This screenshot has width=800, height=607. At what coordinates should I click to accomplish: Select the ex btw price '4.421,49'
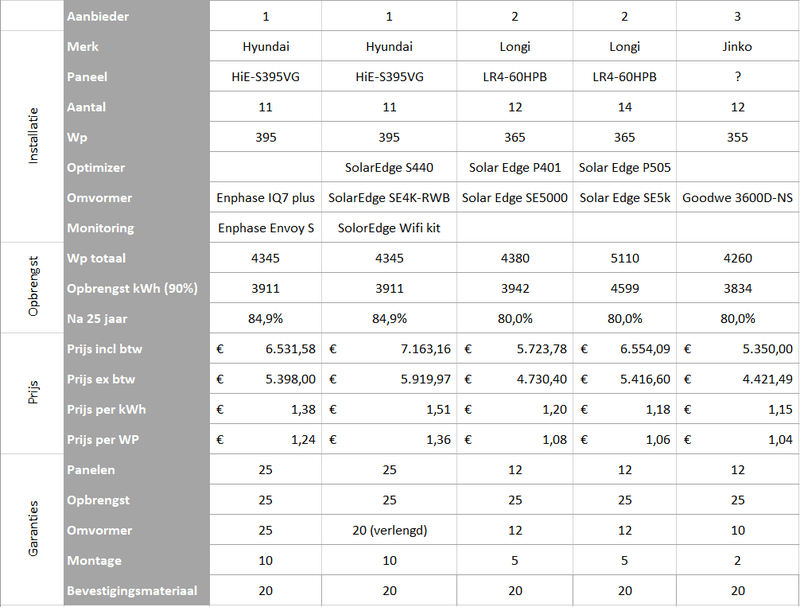(737, 379)
